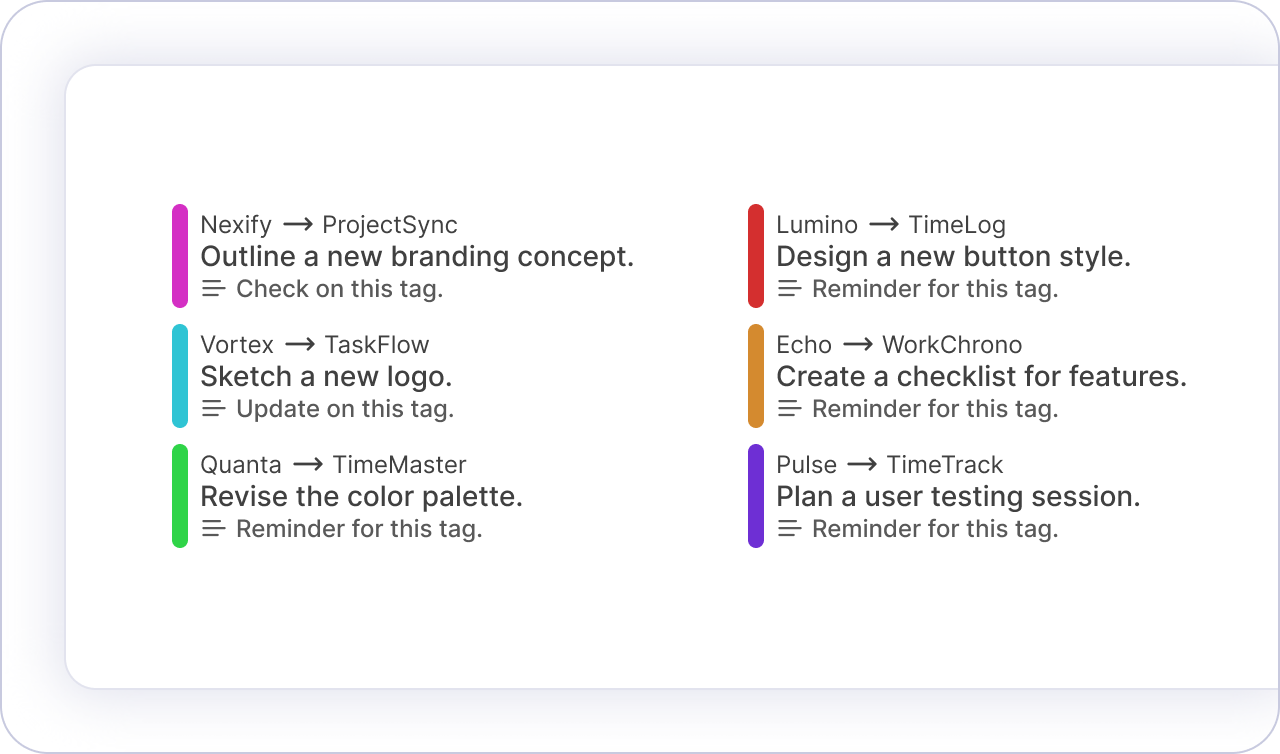Click the notes icon under "Design a new button style."
Screen dimensions: 1280x754
[x=789, y=289]
